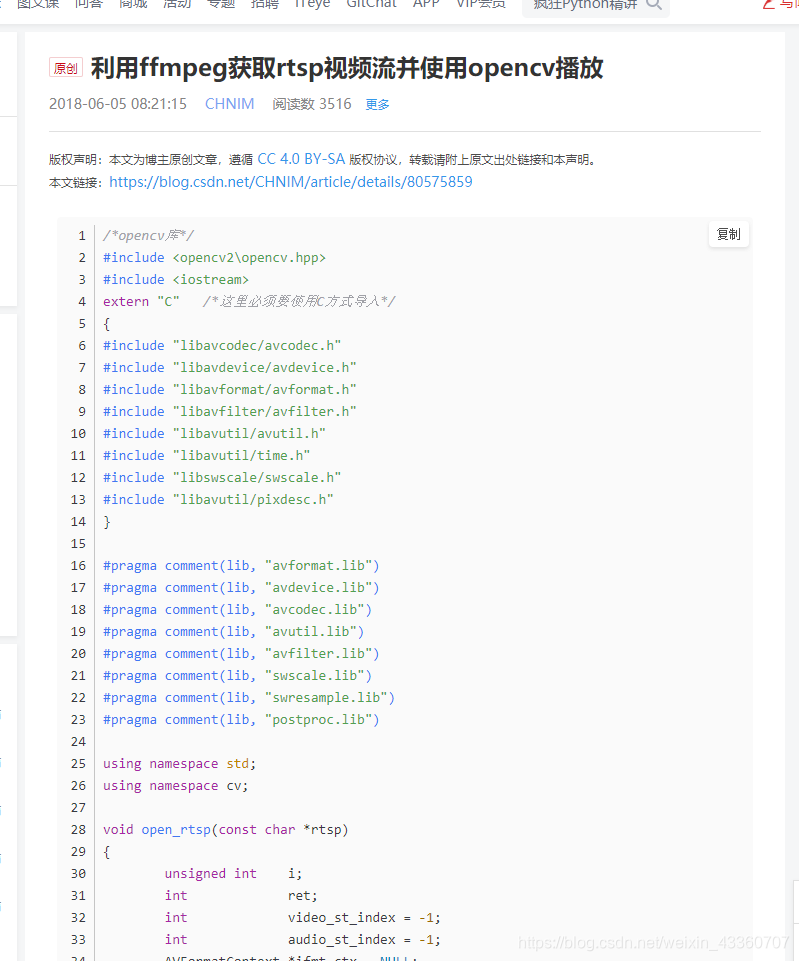
Task: Open the 问答 nav item
Action: pyautogui.click(x=89, y=4)
